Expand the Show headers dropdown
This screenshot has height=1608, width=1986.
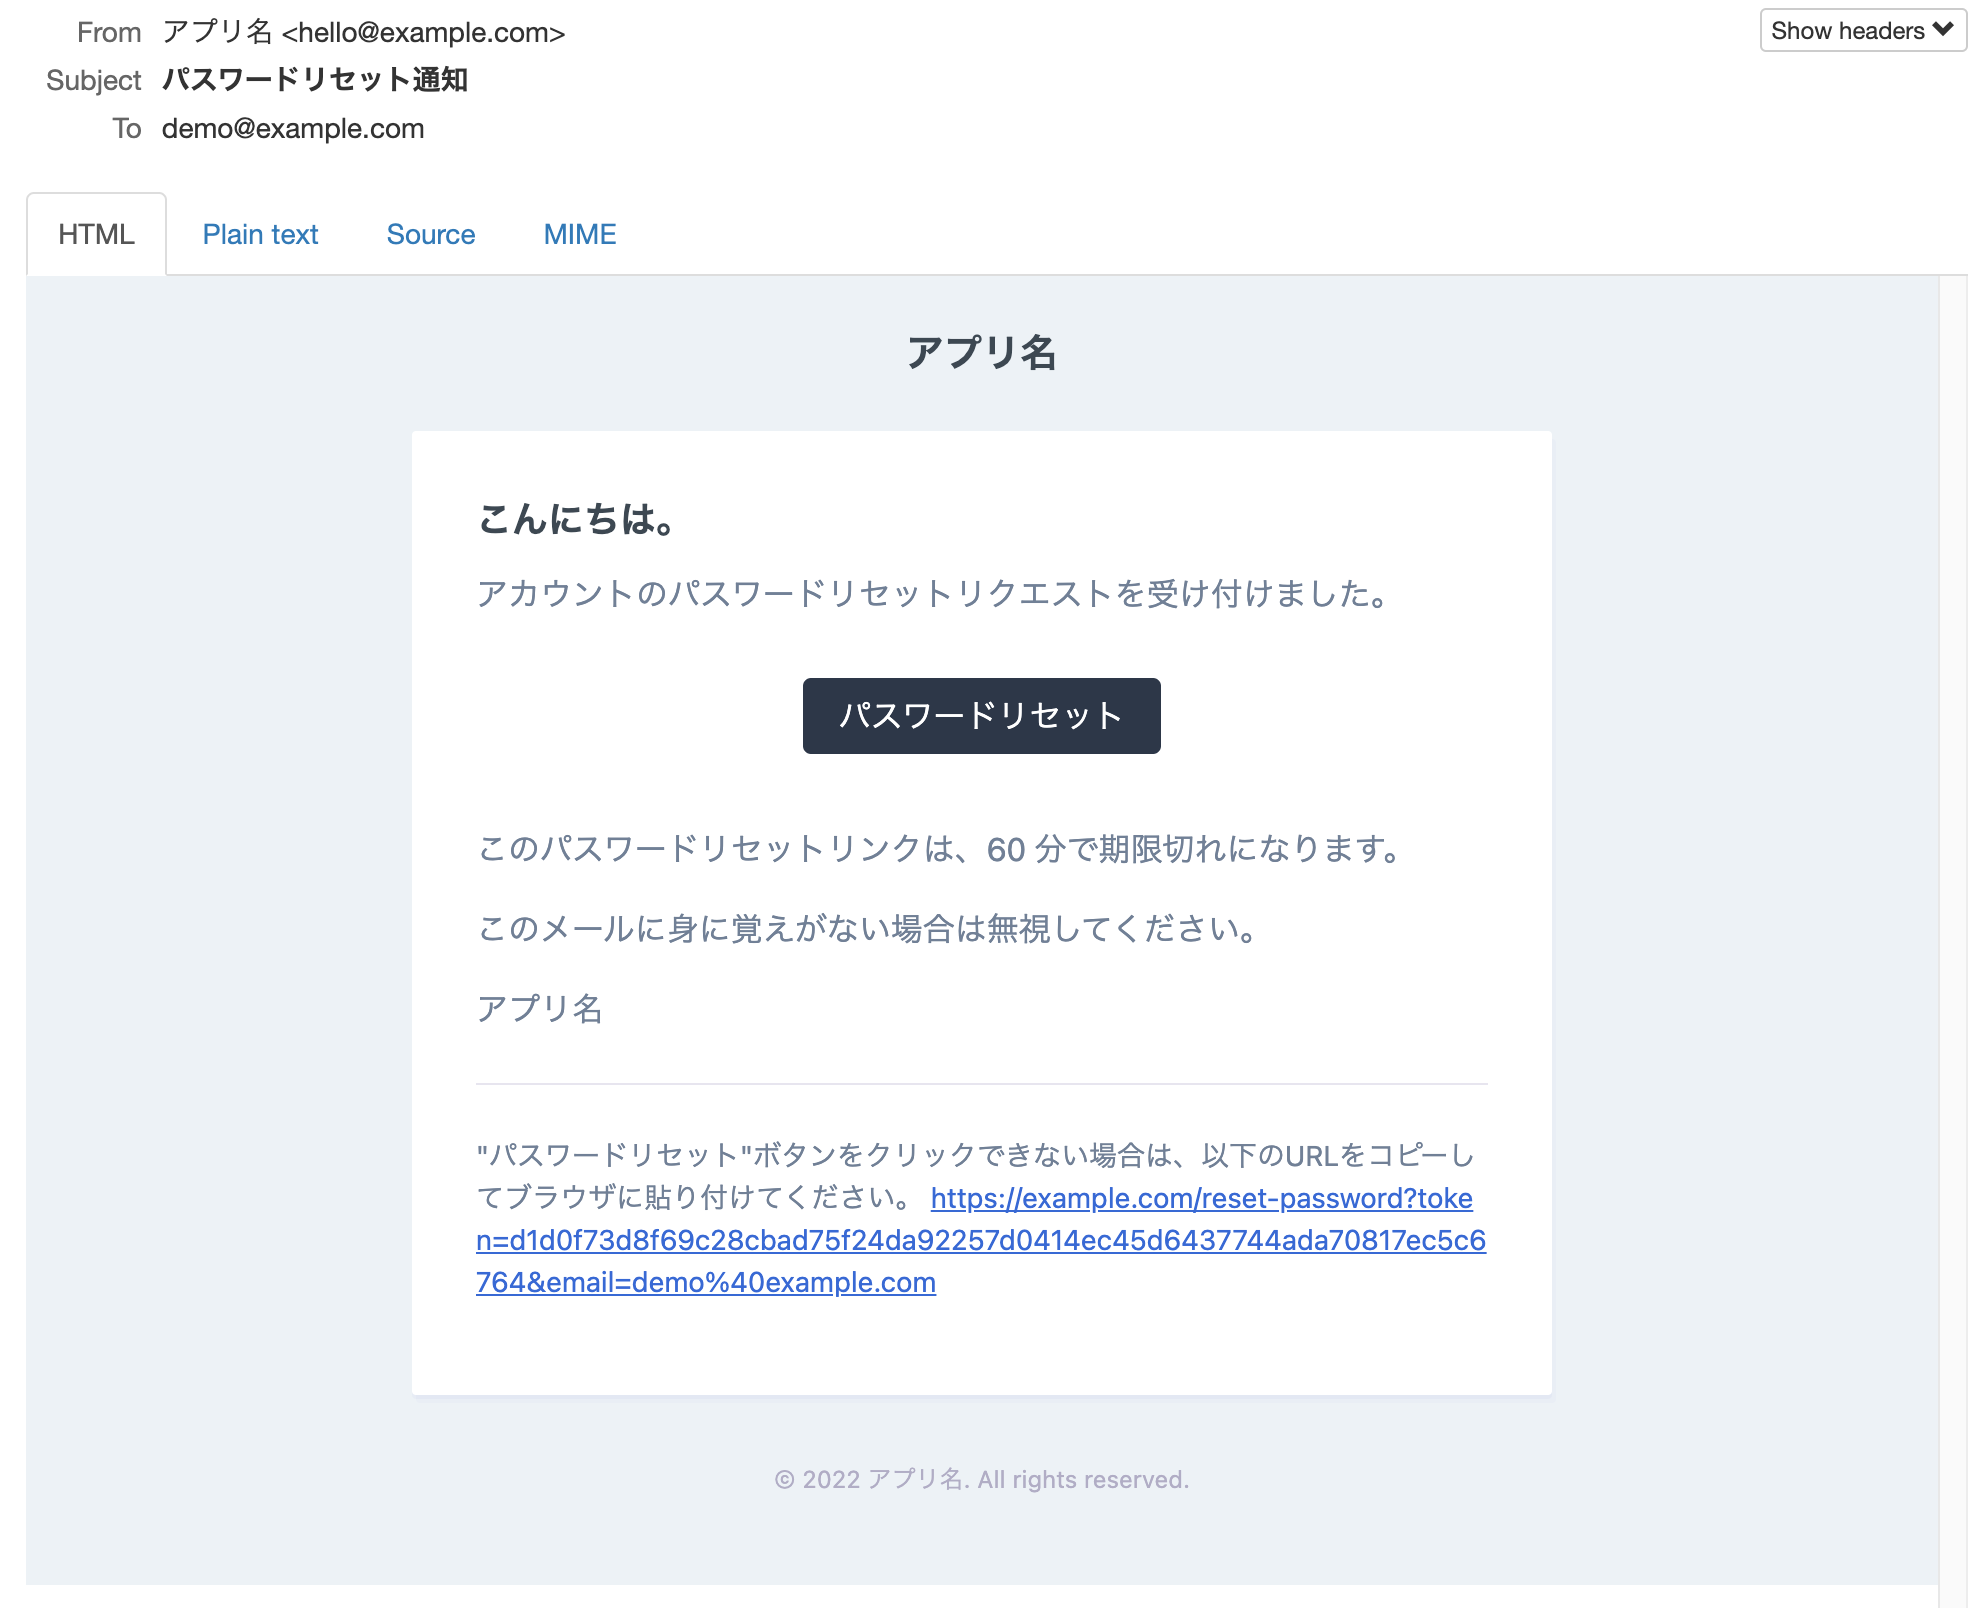point(1862,29)
